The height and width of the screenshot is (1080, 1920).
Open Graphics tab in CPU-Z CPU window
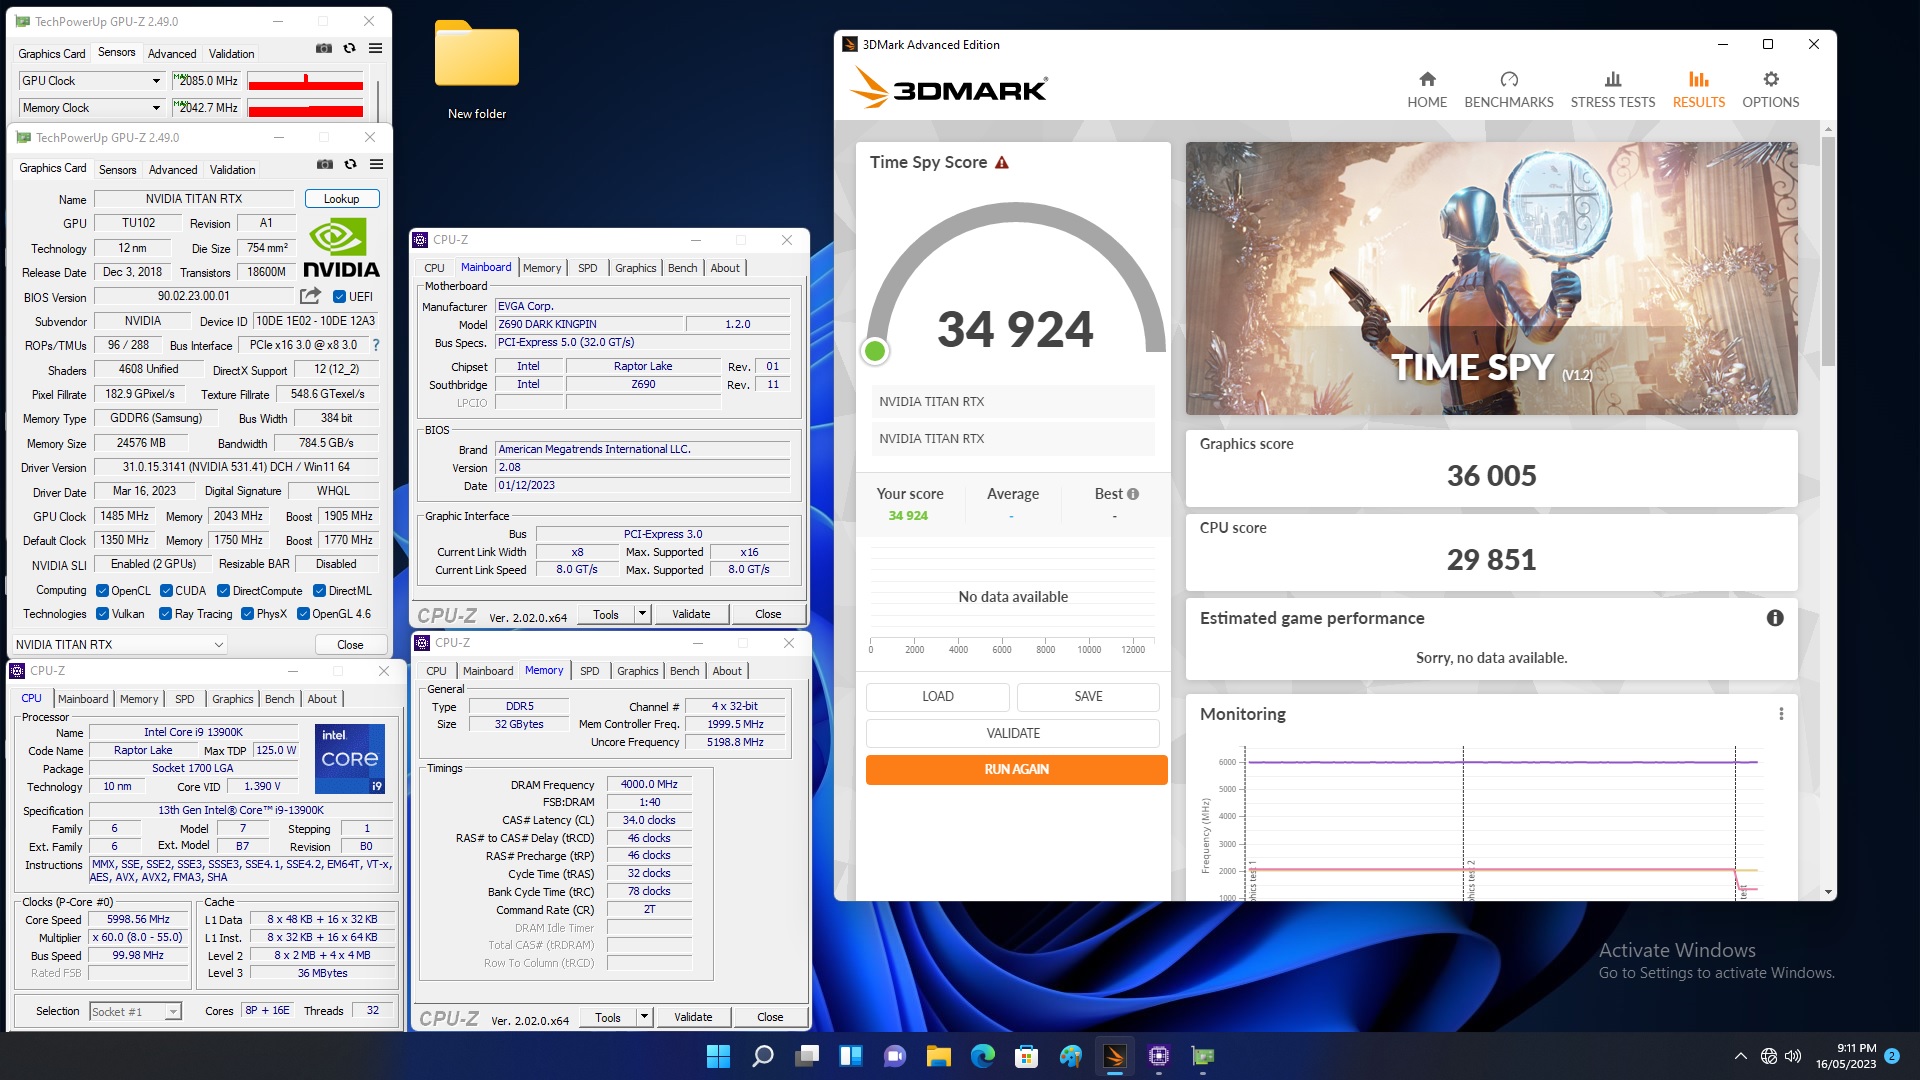pos(233,699)
